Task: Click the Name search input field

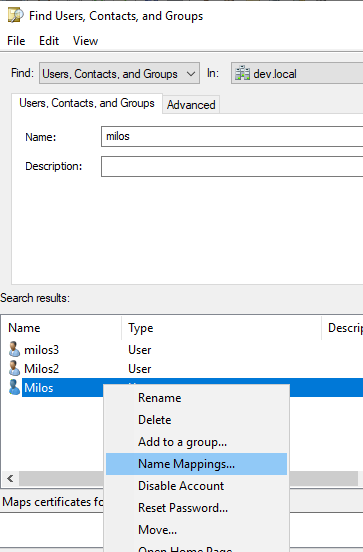Action: pos(232,137)
